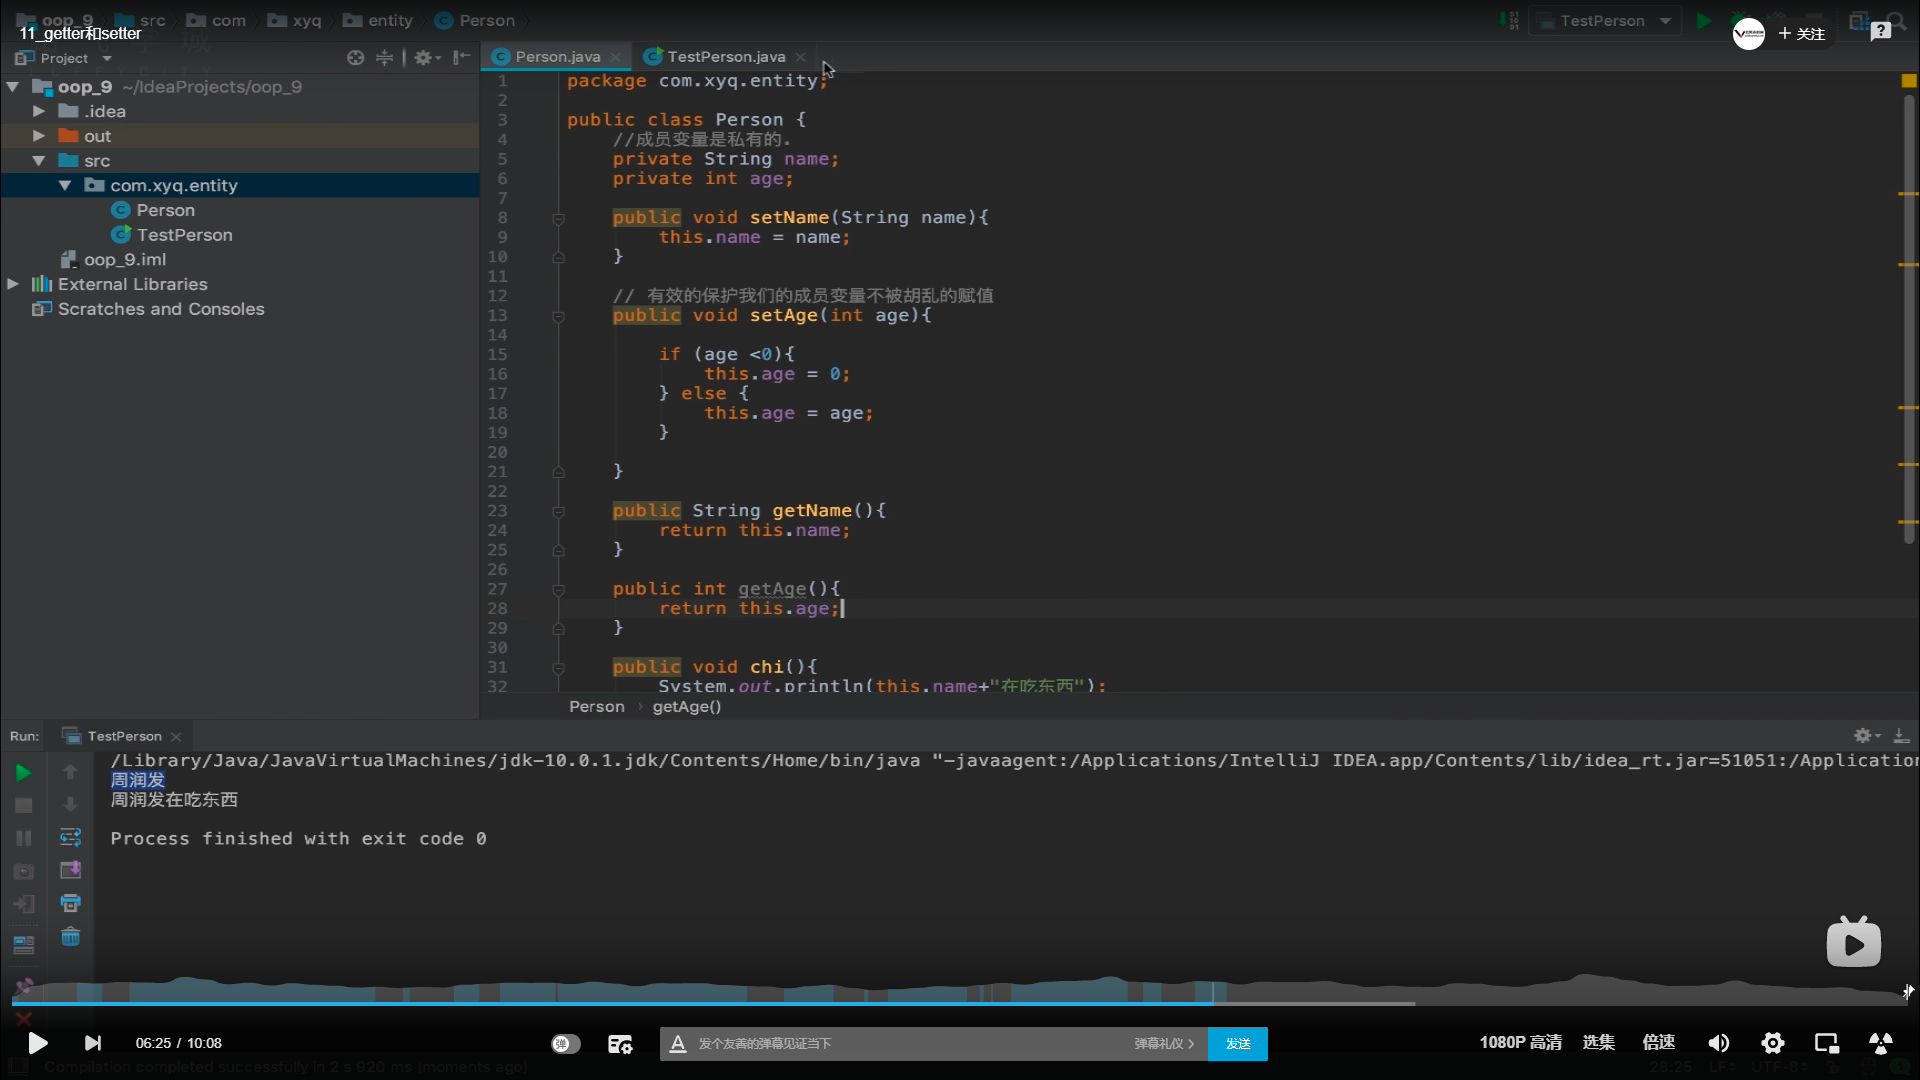Skip to the next video episode
Image resolution: width=1920 pixels, height=1080 pixels.
click(92, 1043)
